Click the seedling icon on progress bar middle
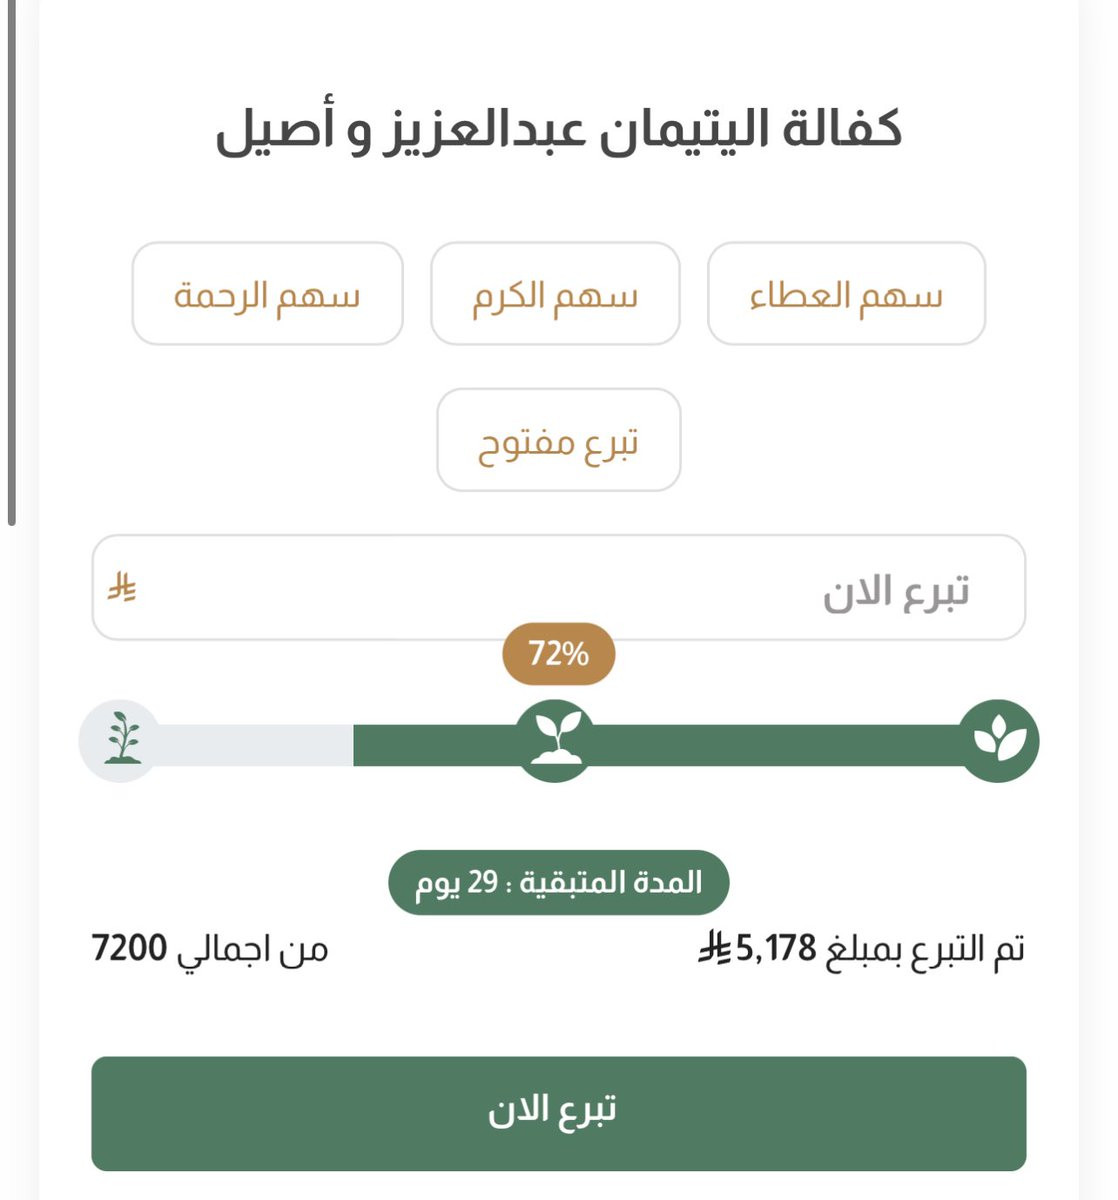Image resolution: width=1118 pixels, height=1200 pixels. [556, 740]
